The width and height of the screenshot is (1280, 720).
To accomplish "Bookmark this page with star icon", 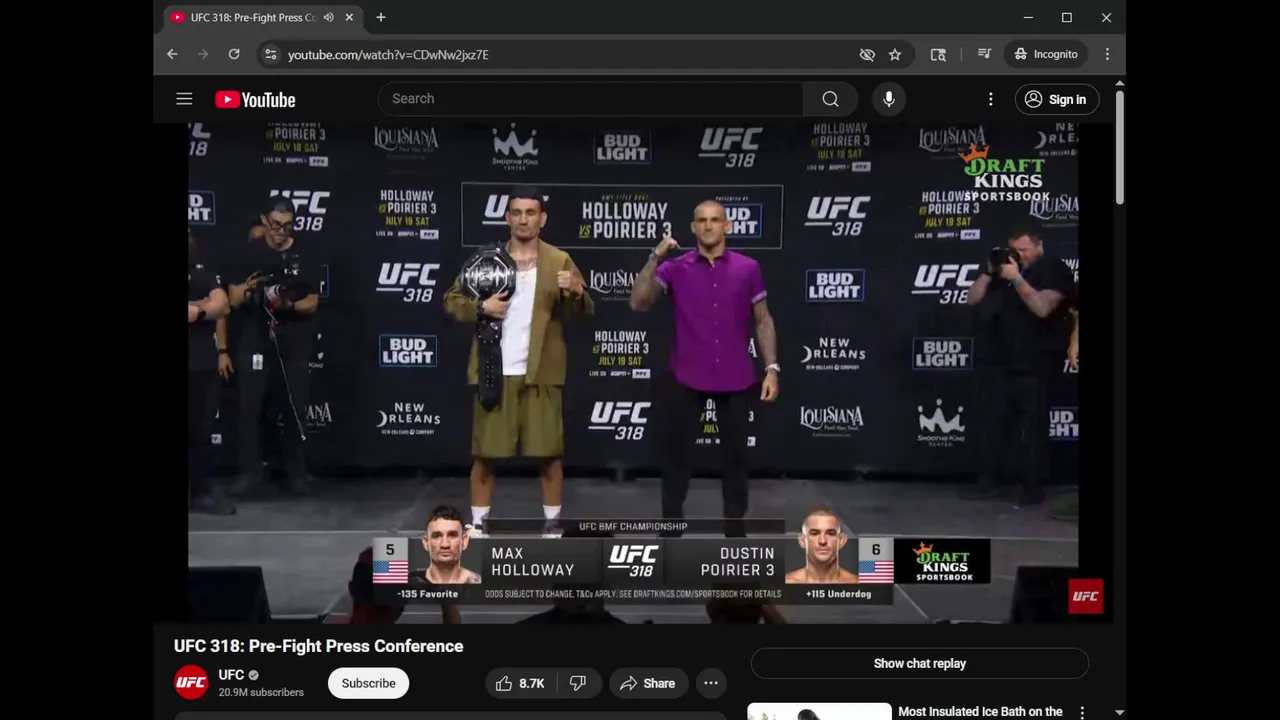I will click(x=895, y=54).
